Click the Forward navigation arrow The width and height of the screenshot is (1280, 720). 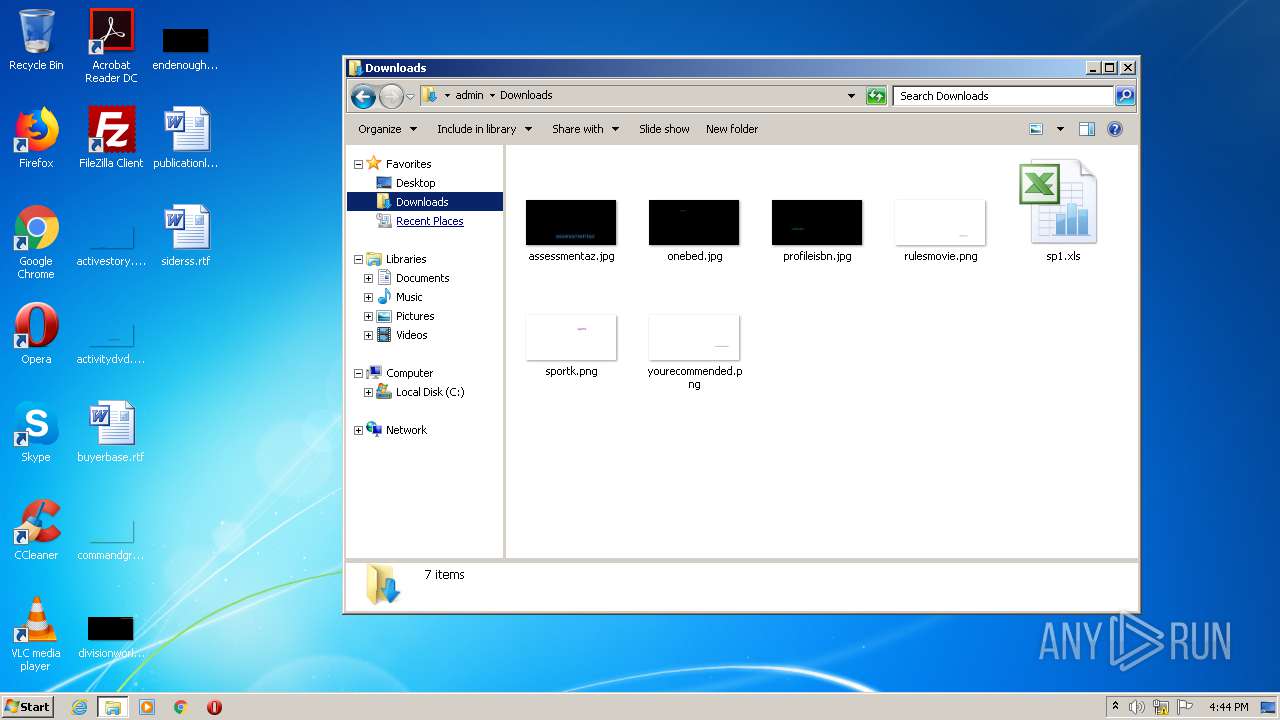click(x=391, y=96)
